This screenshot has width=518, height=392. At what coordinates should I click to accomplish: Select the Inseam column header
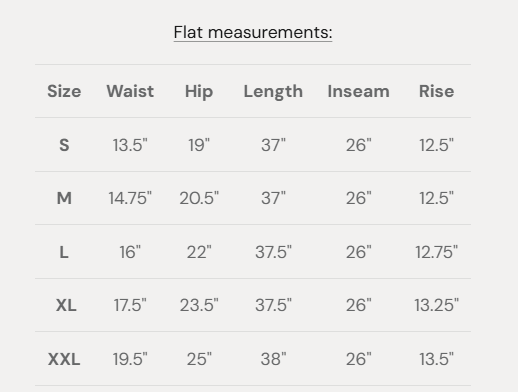pos(358,91)
